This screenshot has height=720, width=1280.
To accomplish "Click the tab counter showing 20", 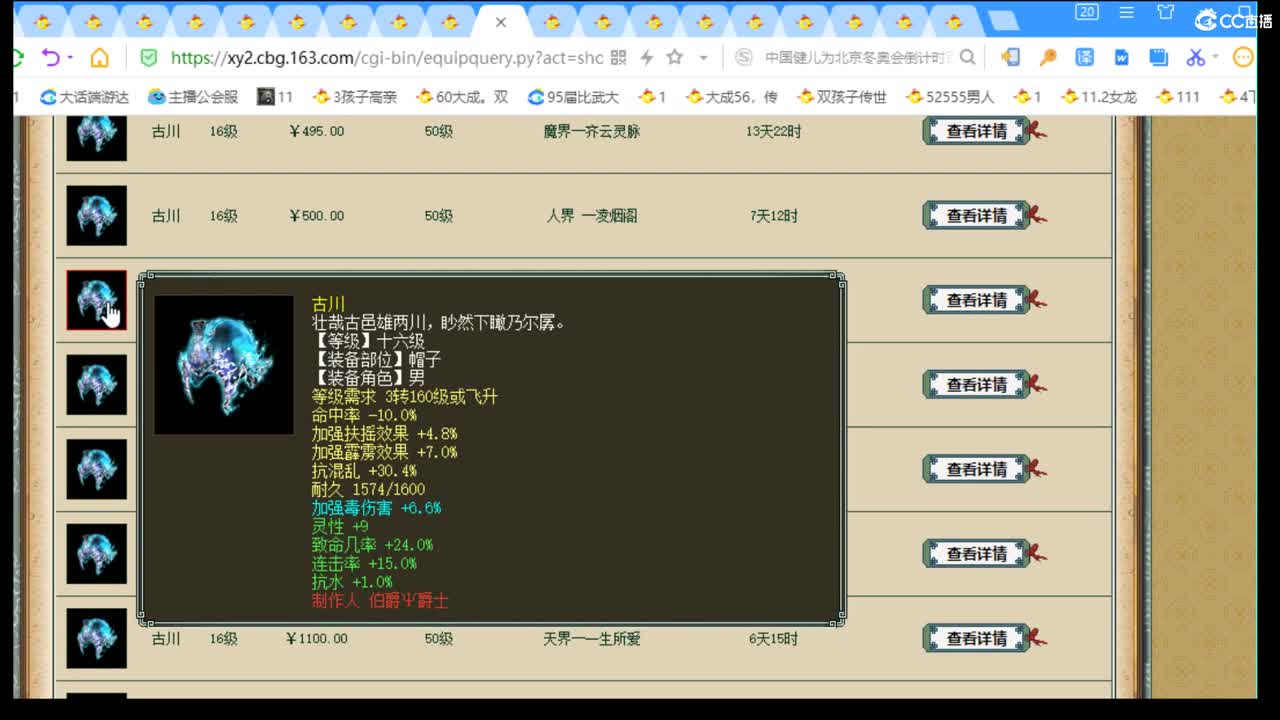I will pos(1087,12).
